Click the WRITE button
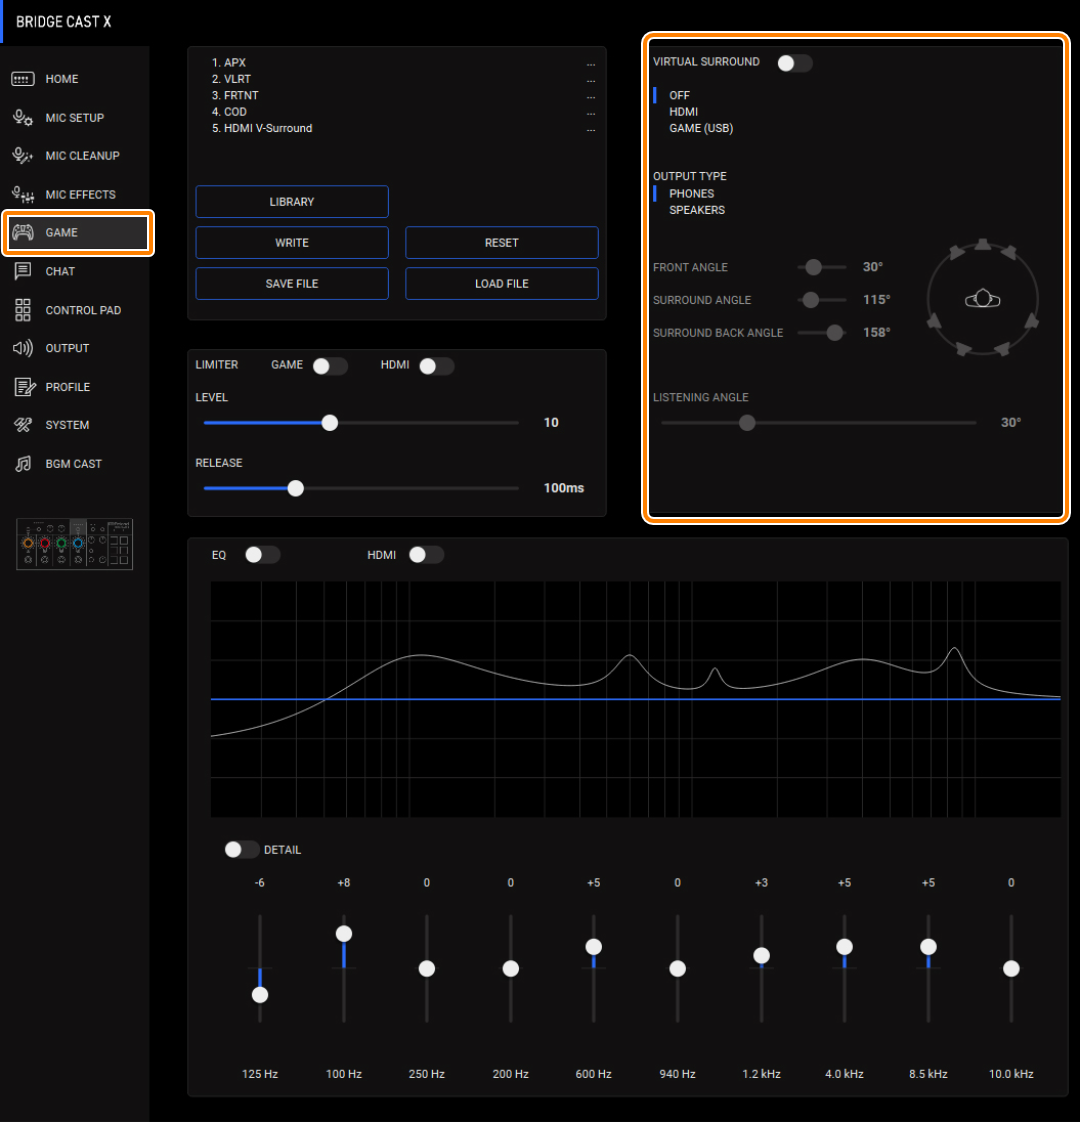The width and height of the screenshot is (1082, 1124). click(x=292, y=242)
